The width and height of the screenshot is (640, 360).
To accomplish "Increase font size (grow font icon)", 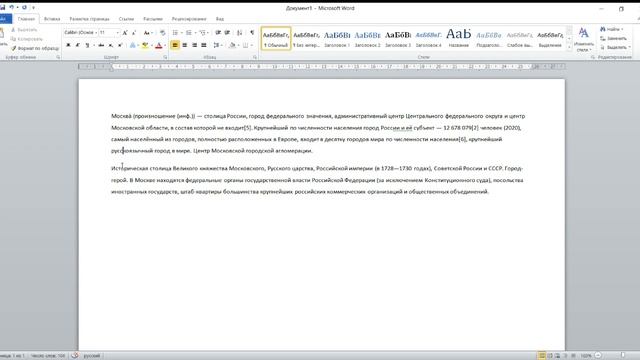I will click(x=125, y=33).
